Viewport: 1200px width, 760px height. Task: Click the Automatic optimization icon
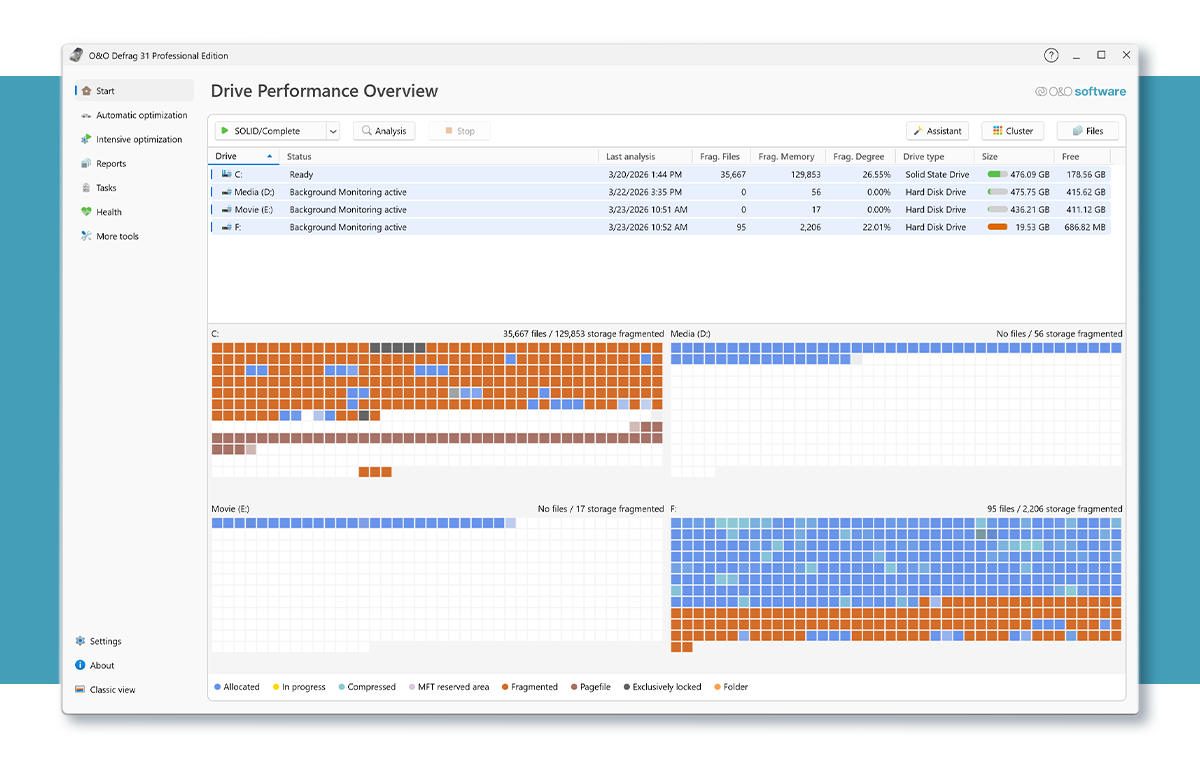[86, 115]
